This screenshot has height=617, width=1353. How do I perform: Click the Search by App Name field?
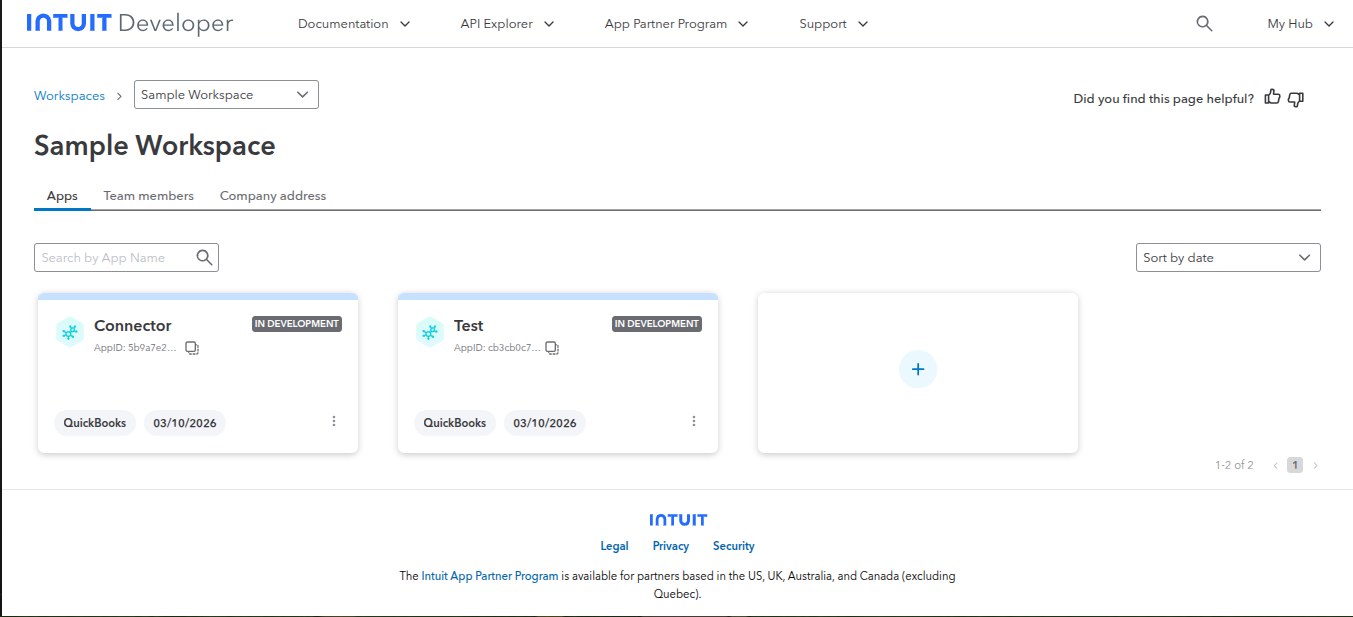(115, 258)
